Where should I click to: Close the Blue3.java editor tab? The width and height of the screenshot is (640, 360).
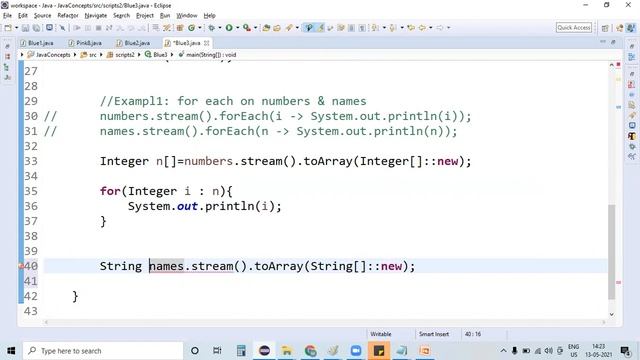pos(207,43)
